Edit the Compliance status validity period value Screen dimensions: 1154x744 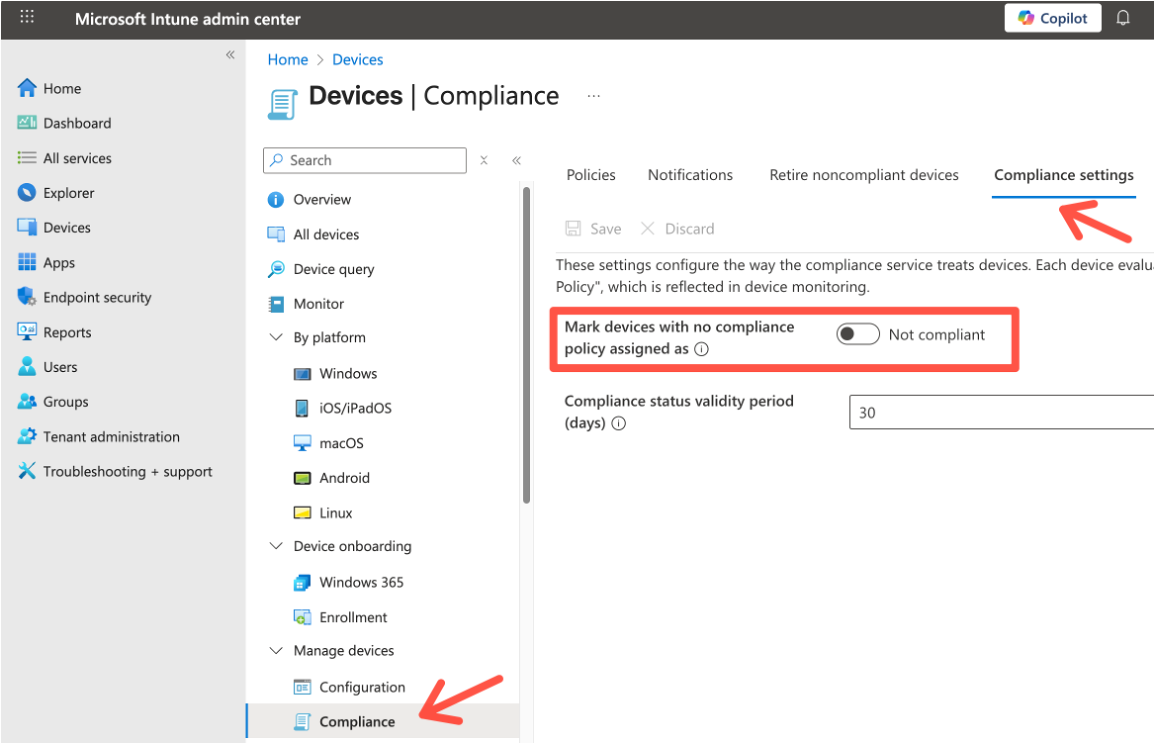[1000, 411]
